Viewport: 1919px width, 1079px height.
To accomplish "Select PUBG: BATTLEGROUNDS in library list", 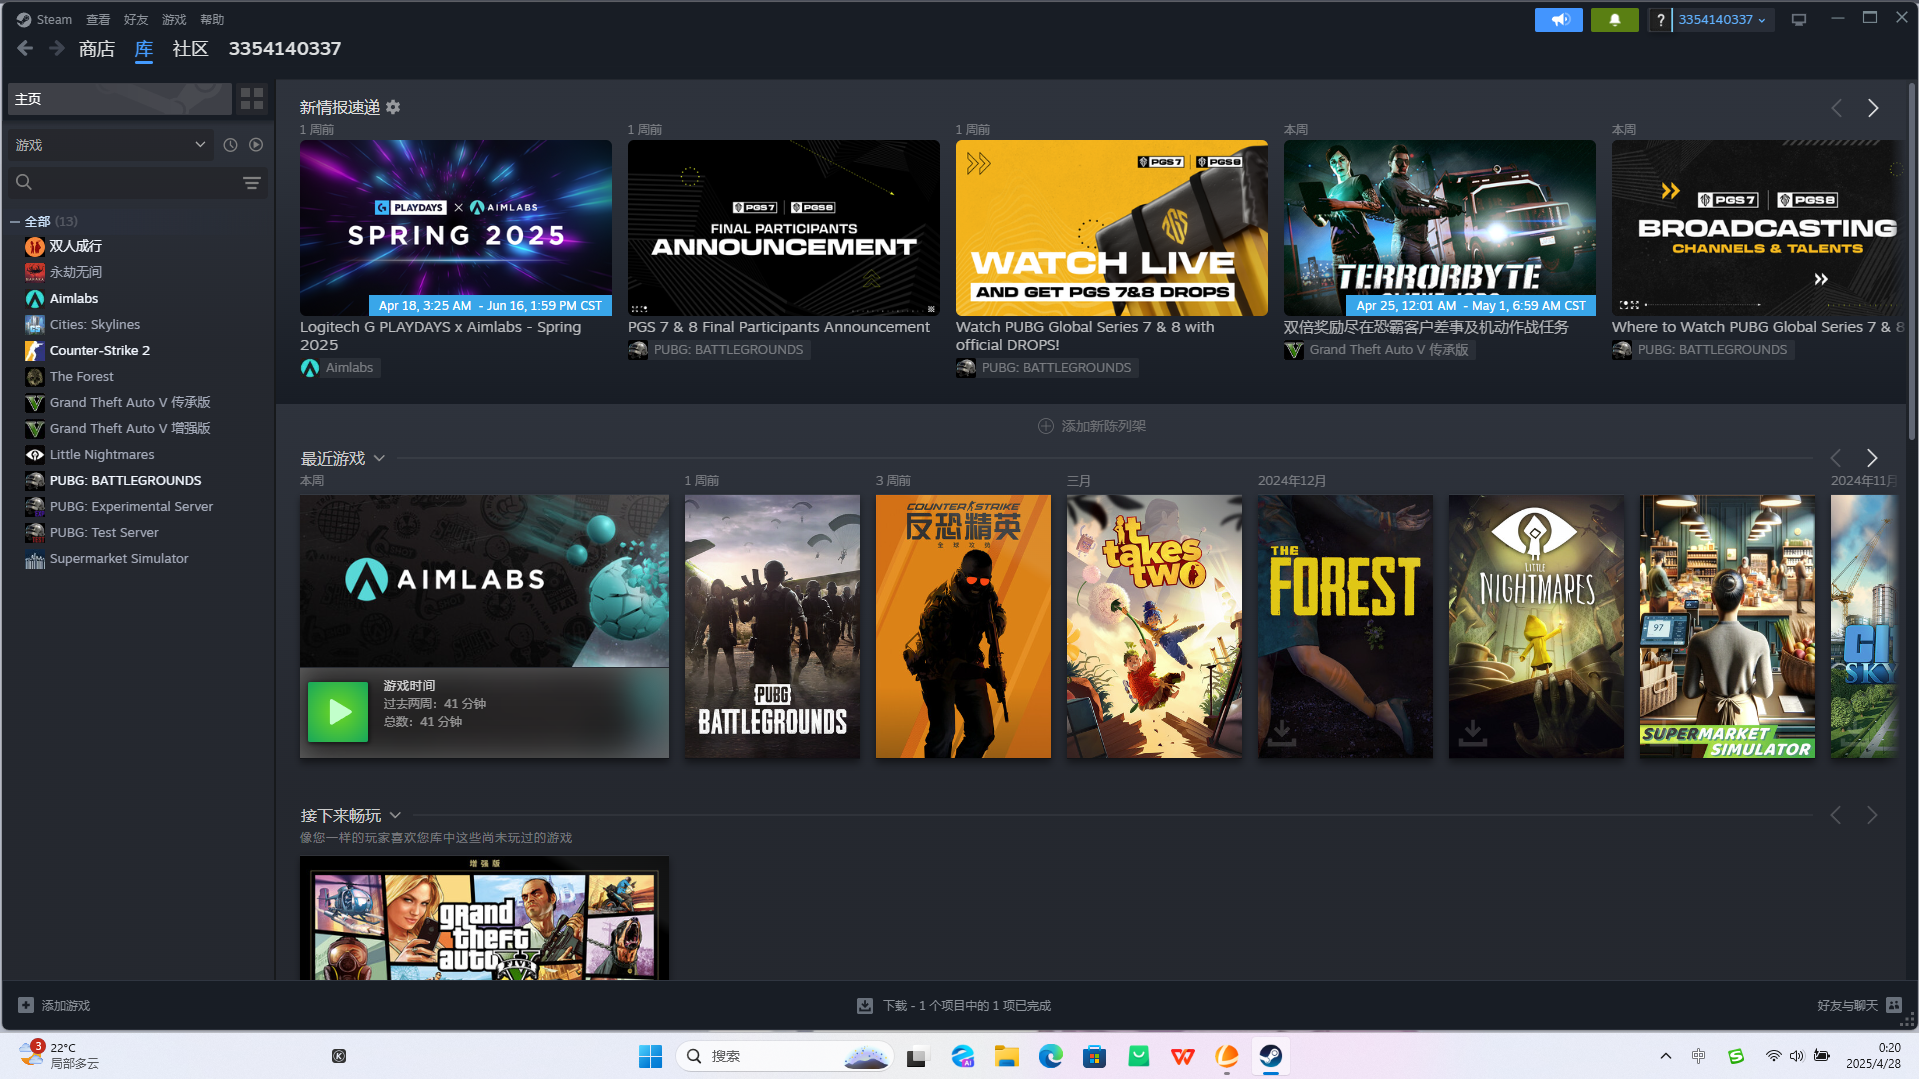I will click(125, 480).
